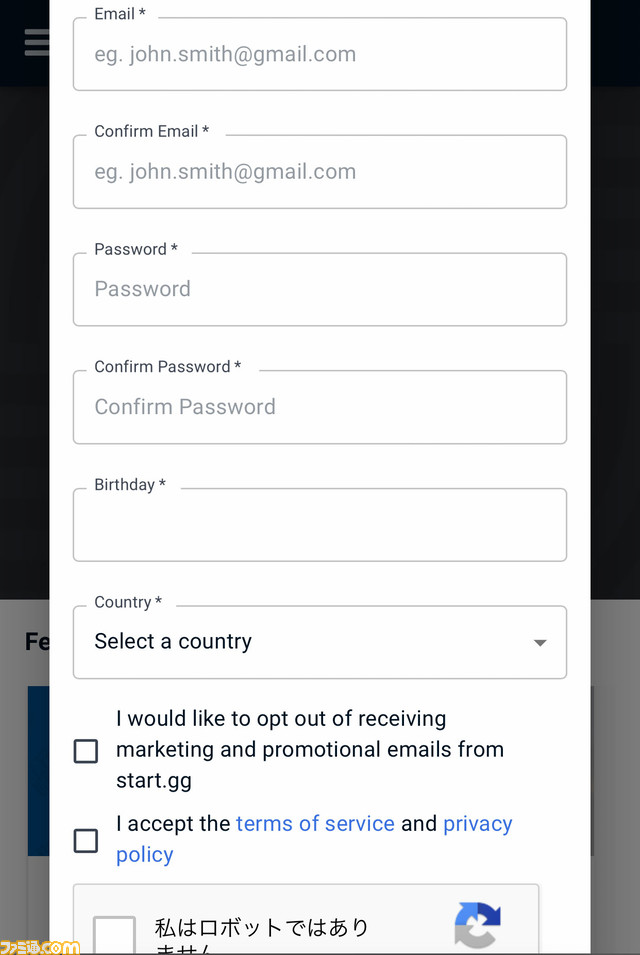The image size is (640, 955).
Task: Check the reCAPTCHA not-a-robot box
Action: coord(114,936)
